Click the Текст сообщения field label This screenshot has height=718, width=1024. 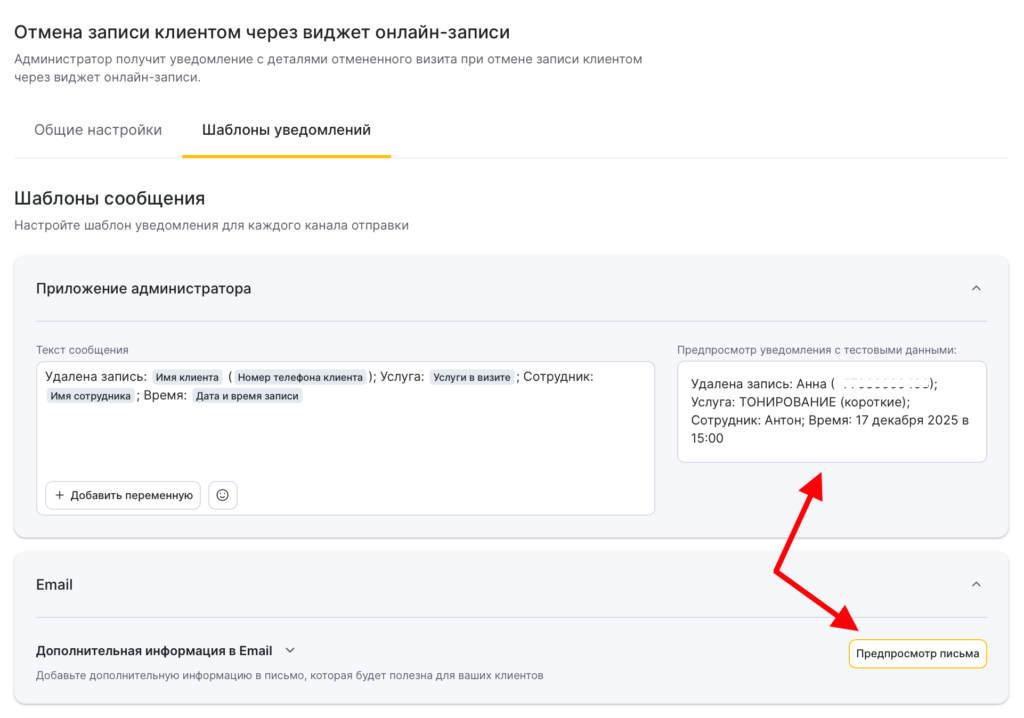(x=82, y=350)
